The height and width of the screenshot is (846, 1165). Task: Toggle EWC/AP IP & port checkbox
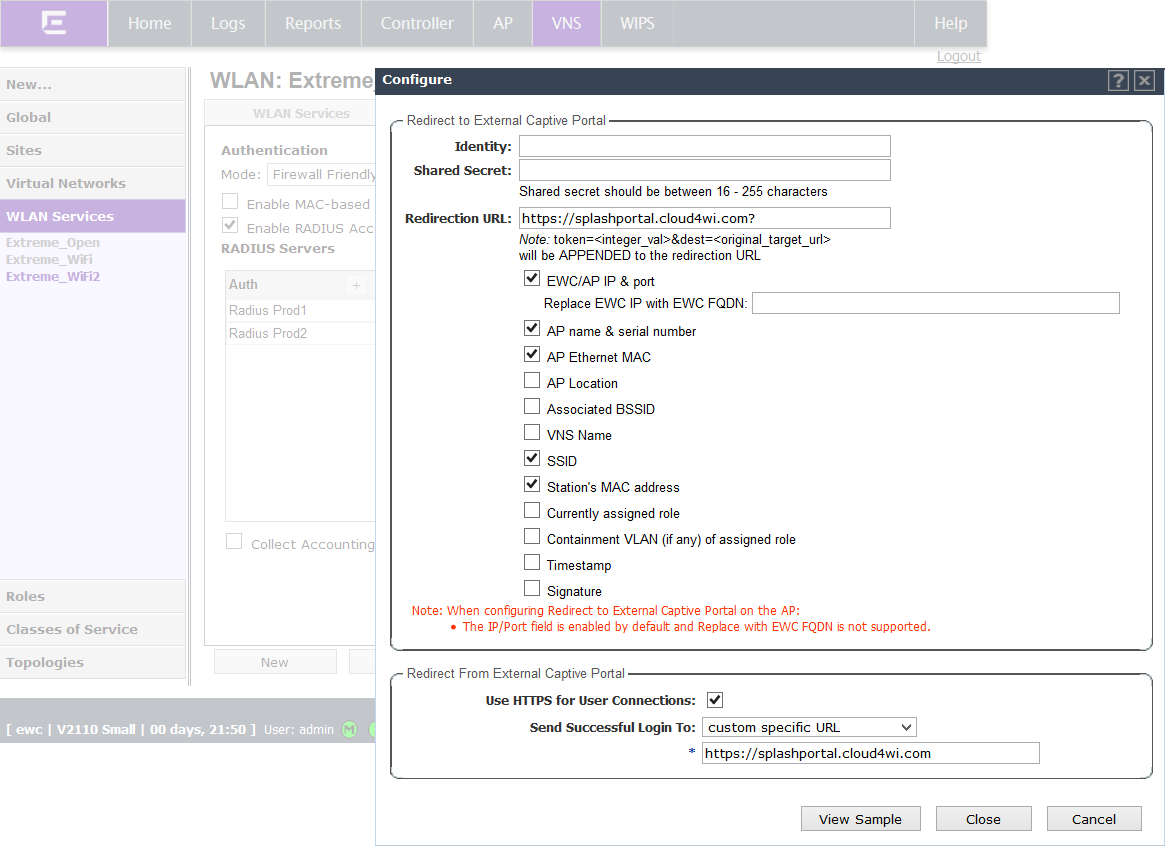click(x=531, y=279)
